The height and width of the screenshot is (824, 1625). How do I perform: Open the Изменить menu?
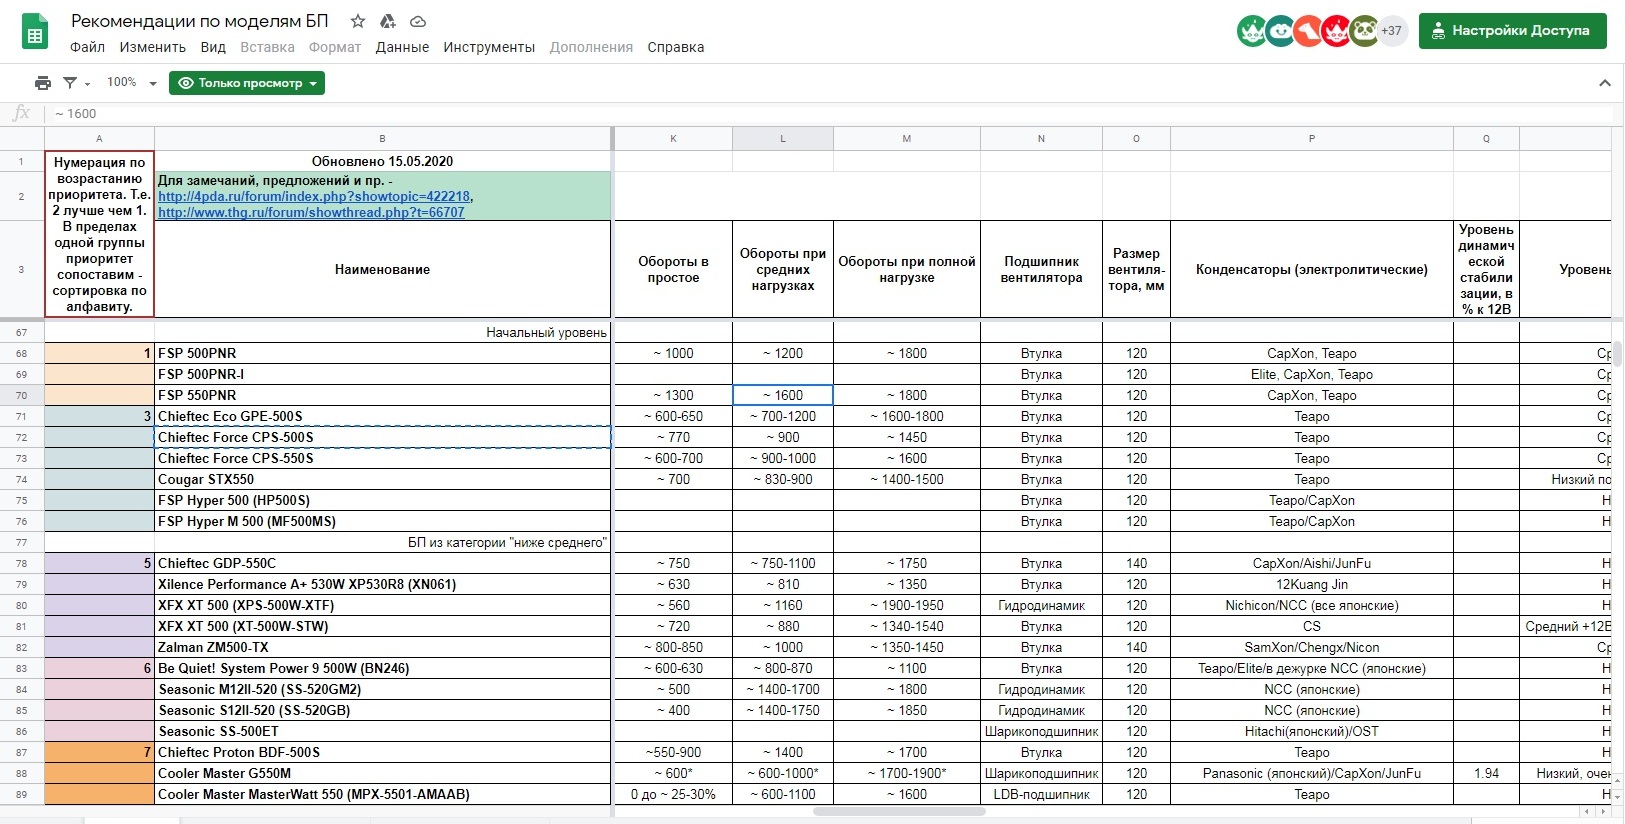(x=152, y=47)
